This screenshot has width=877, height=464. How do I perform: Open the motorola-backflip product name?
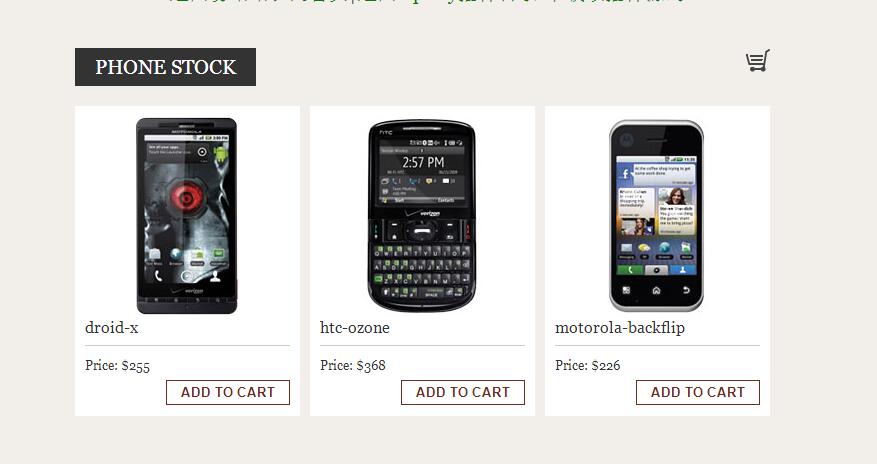[620, 328]
